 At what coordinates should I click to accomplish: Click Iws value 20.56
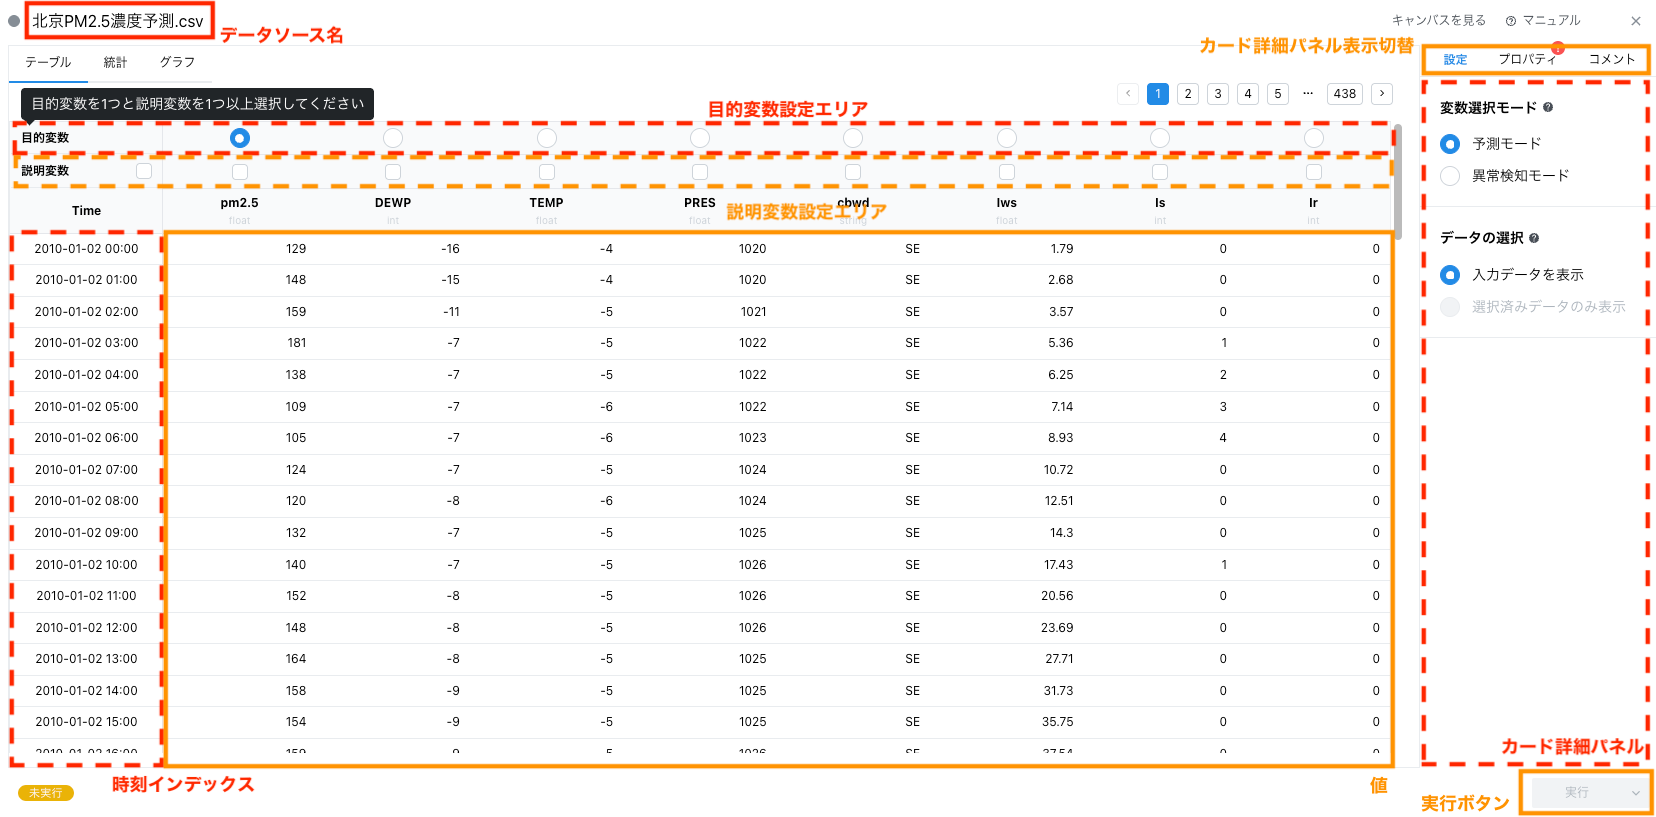1058,596
